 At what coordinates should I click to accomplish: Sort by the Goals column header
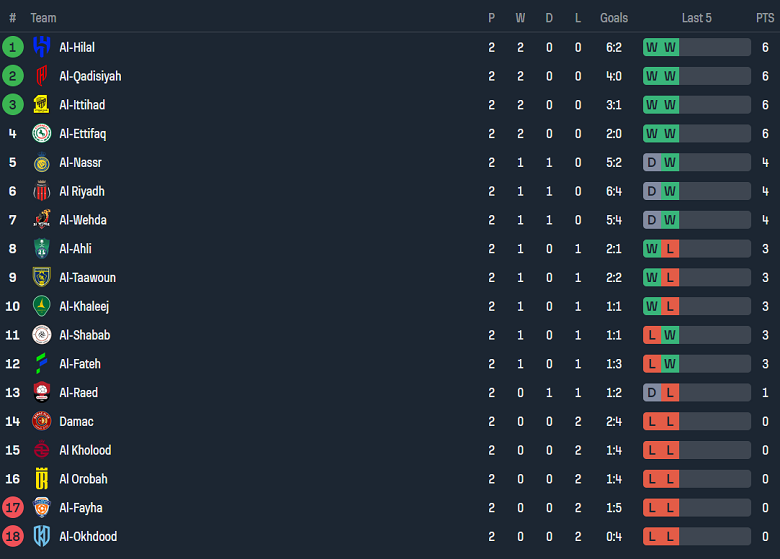(x=614, y=18)
